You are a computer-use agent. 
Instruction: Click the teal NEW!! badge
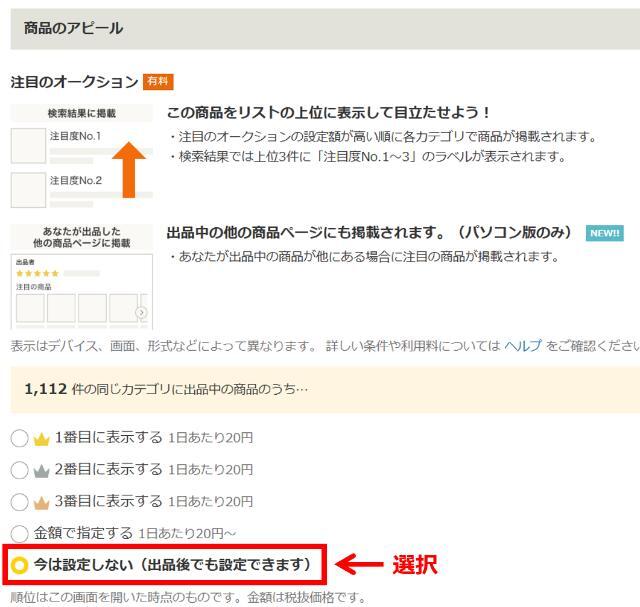[x=605, y=233]
